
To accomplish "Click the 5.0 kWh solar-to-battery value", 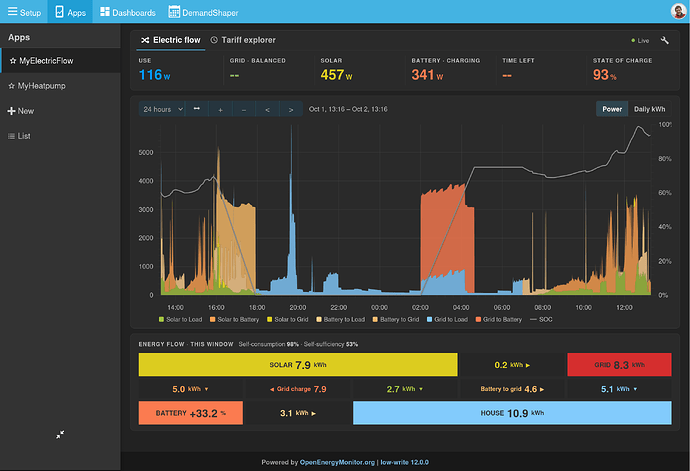I will (190, 389).
